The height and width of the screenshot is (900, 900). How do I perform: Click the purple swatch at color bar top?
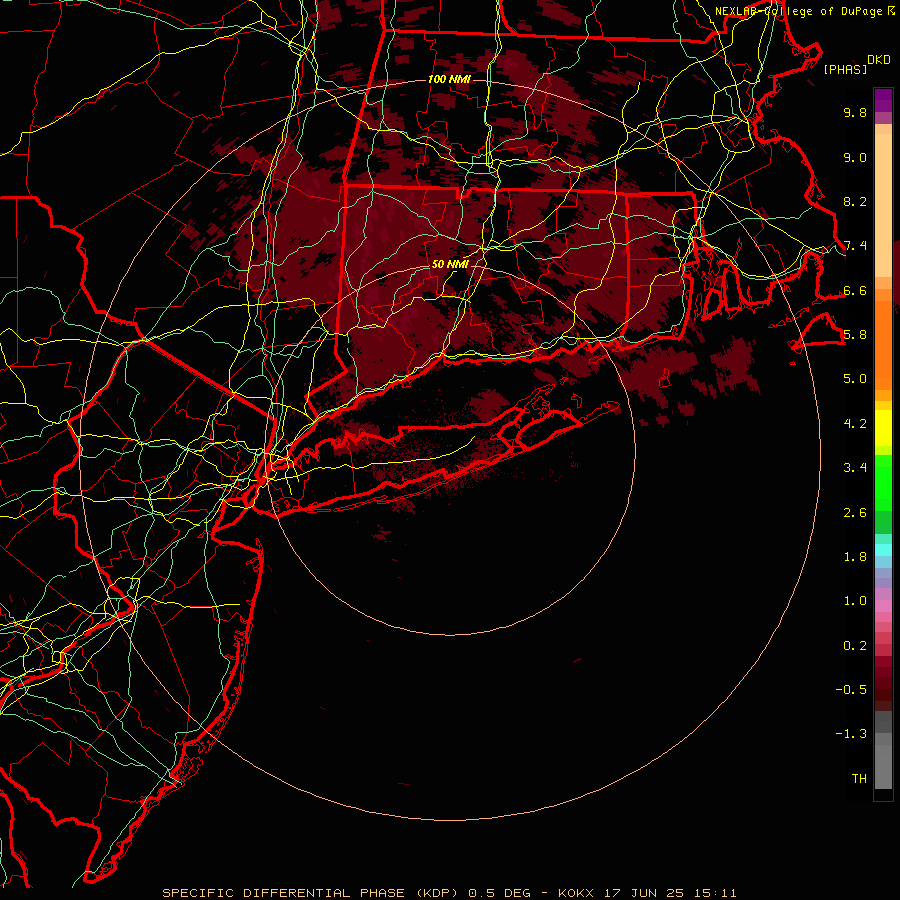[883, 100]
